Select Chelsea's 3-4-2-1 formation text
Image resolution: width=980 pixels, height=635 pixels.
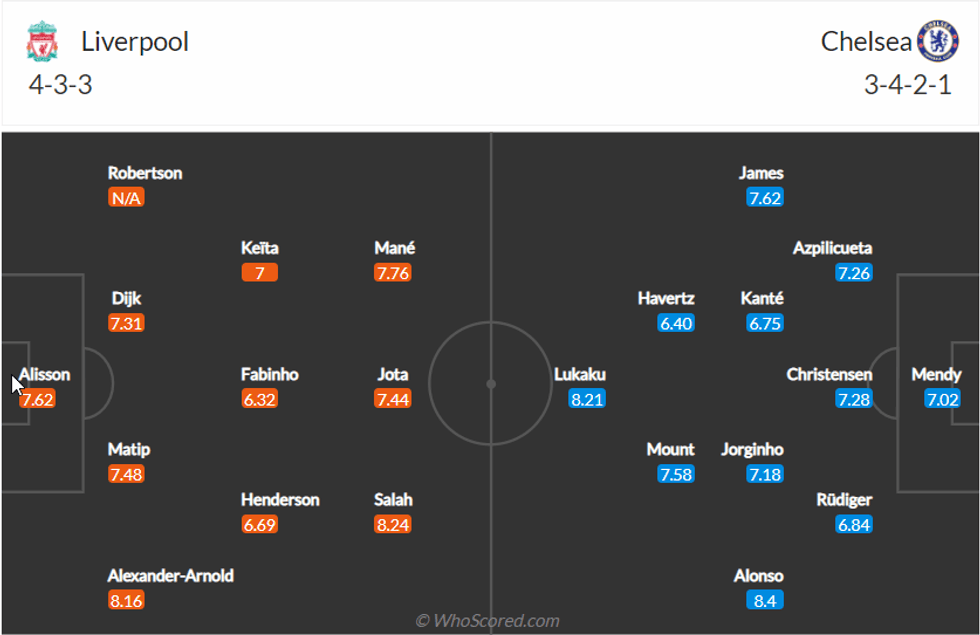pyautogui.click(x=908, y=85)
